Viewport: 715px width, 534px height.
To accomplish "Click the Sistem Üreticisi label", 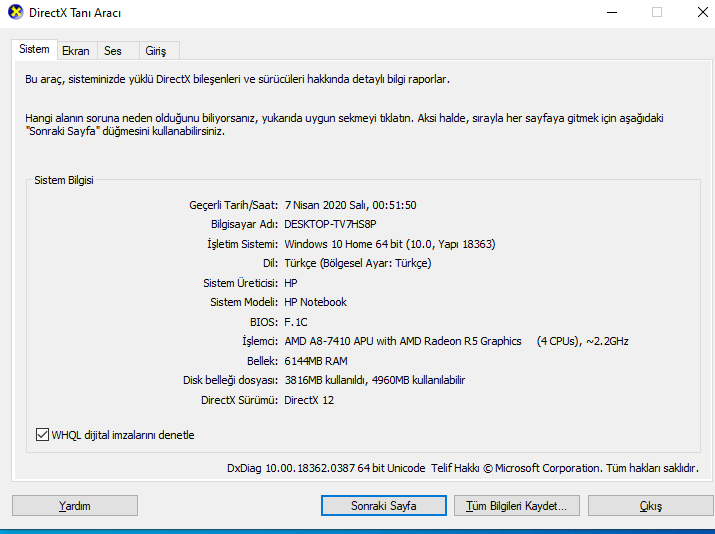I will point(241,283).
